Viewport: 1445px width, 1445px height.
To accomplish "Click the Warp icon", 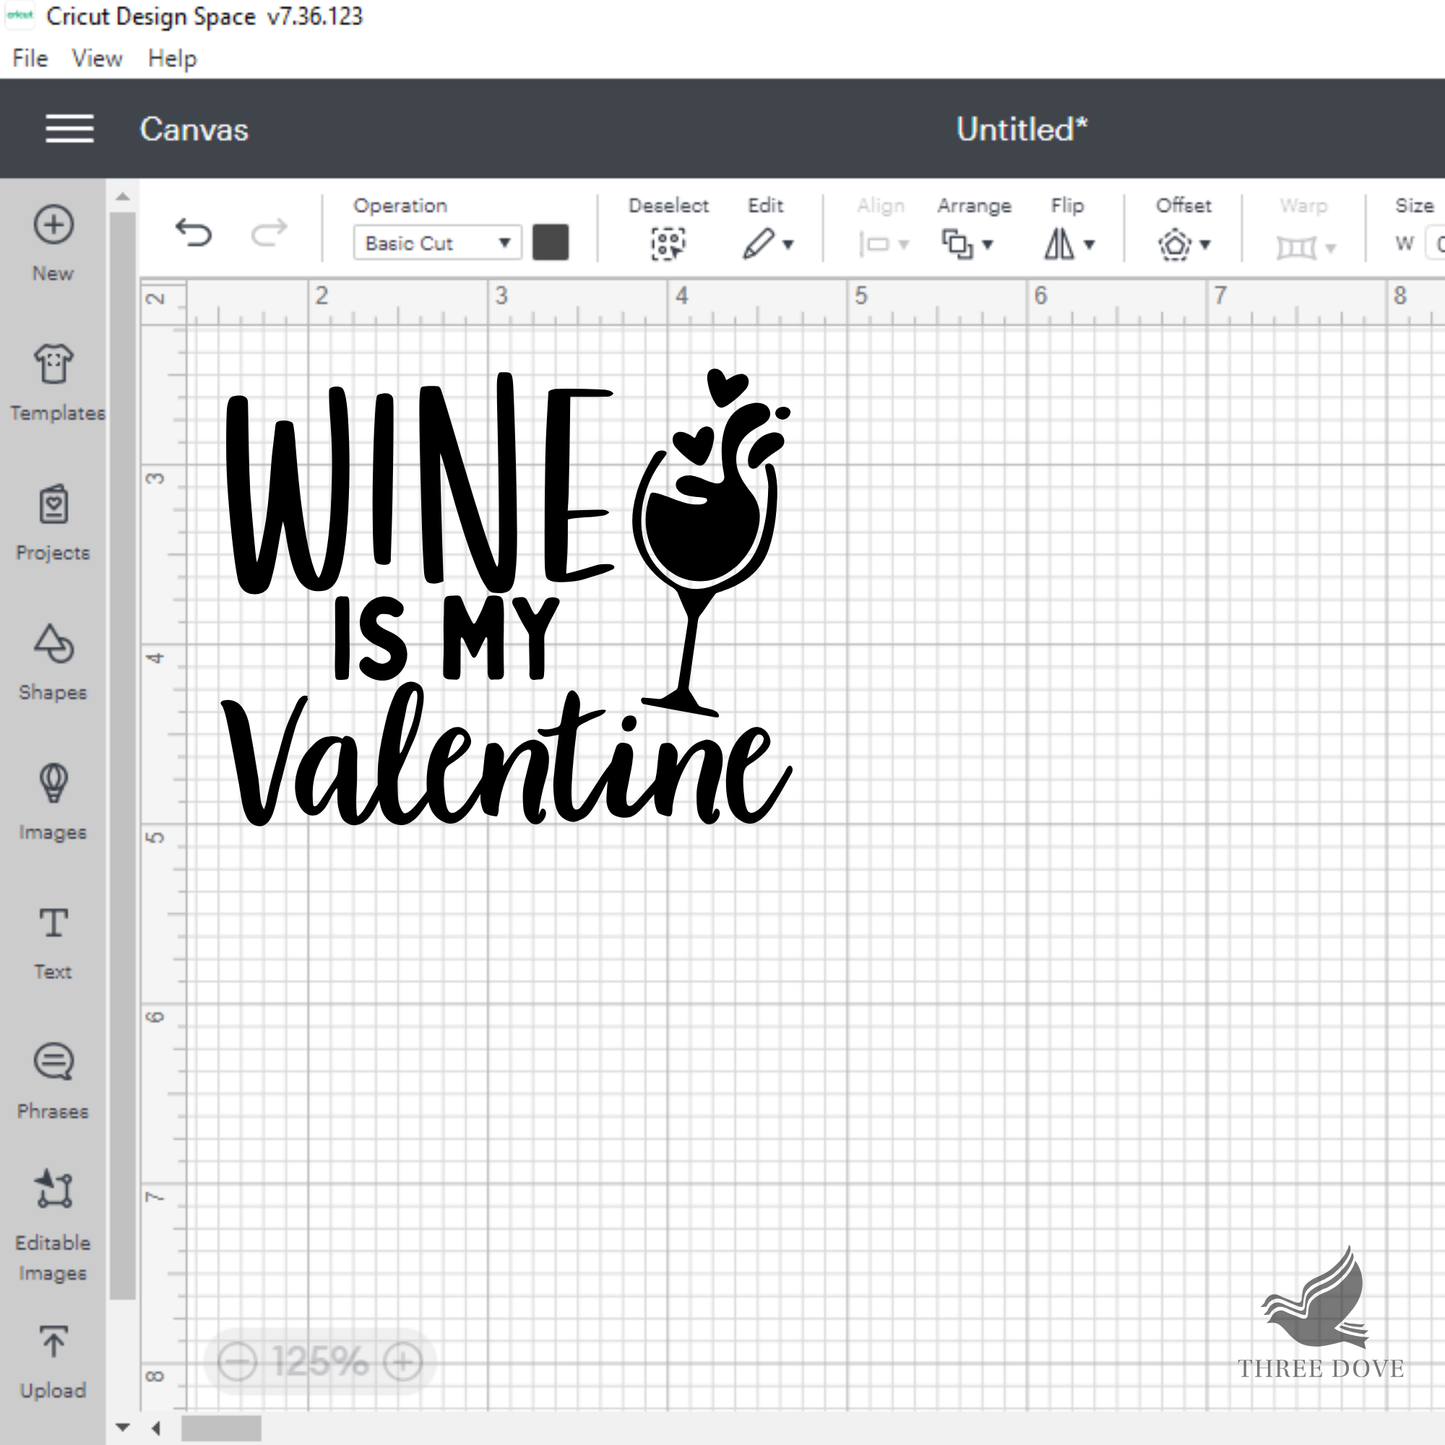I will click(1297, 246).
